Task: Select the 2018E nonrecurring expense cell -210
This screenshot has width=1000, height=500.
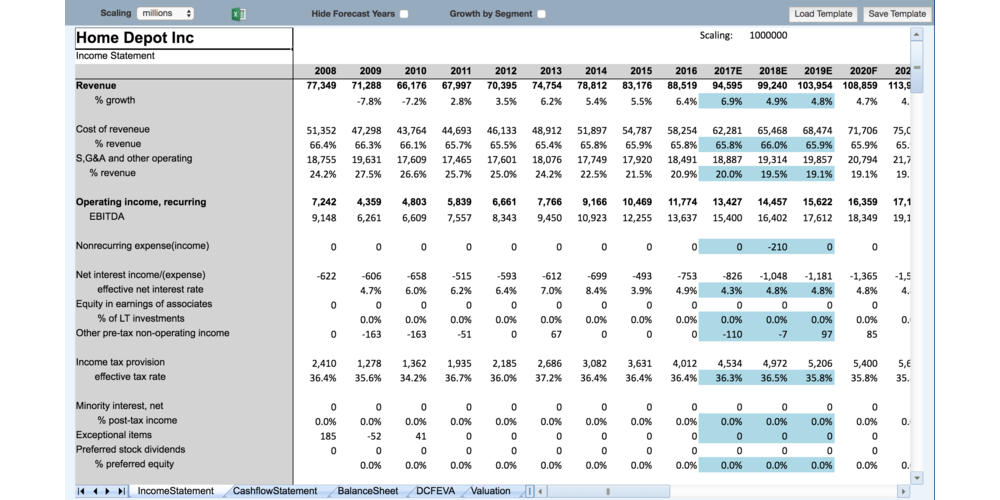Action: tap(766, 247)
